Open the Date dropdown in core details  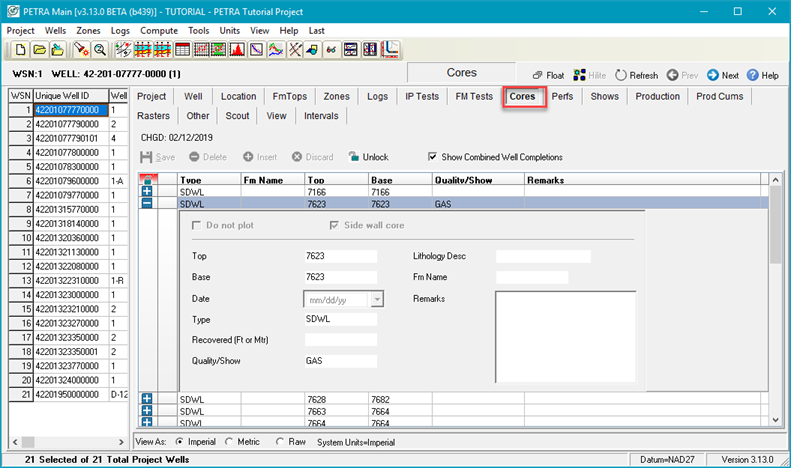[376, 299]
